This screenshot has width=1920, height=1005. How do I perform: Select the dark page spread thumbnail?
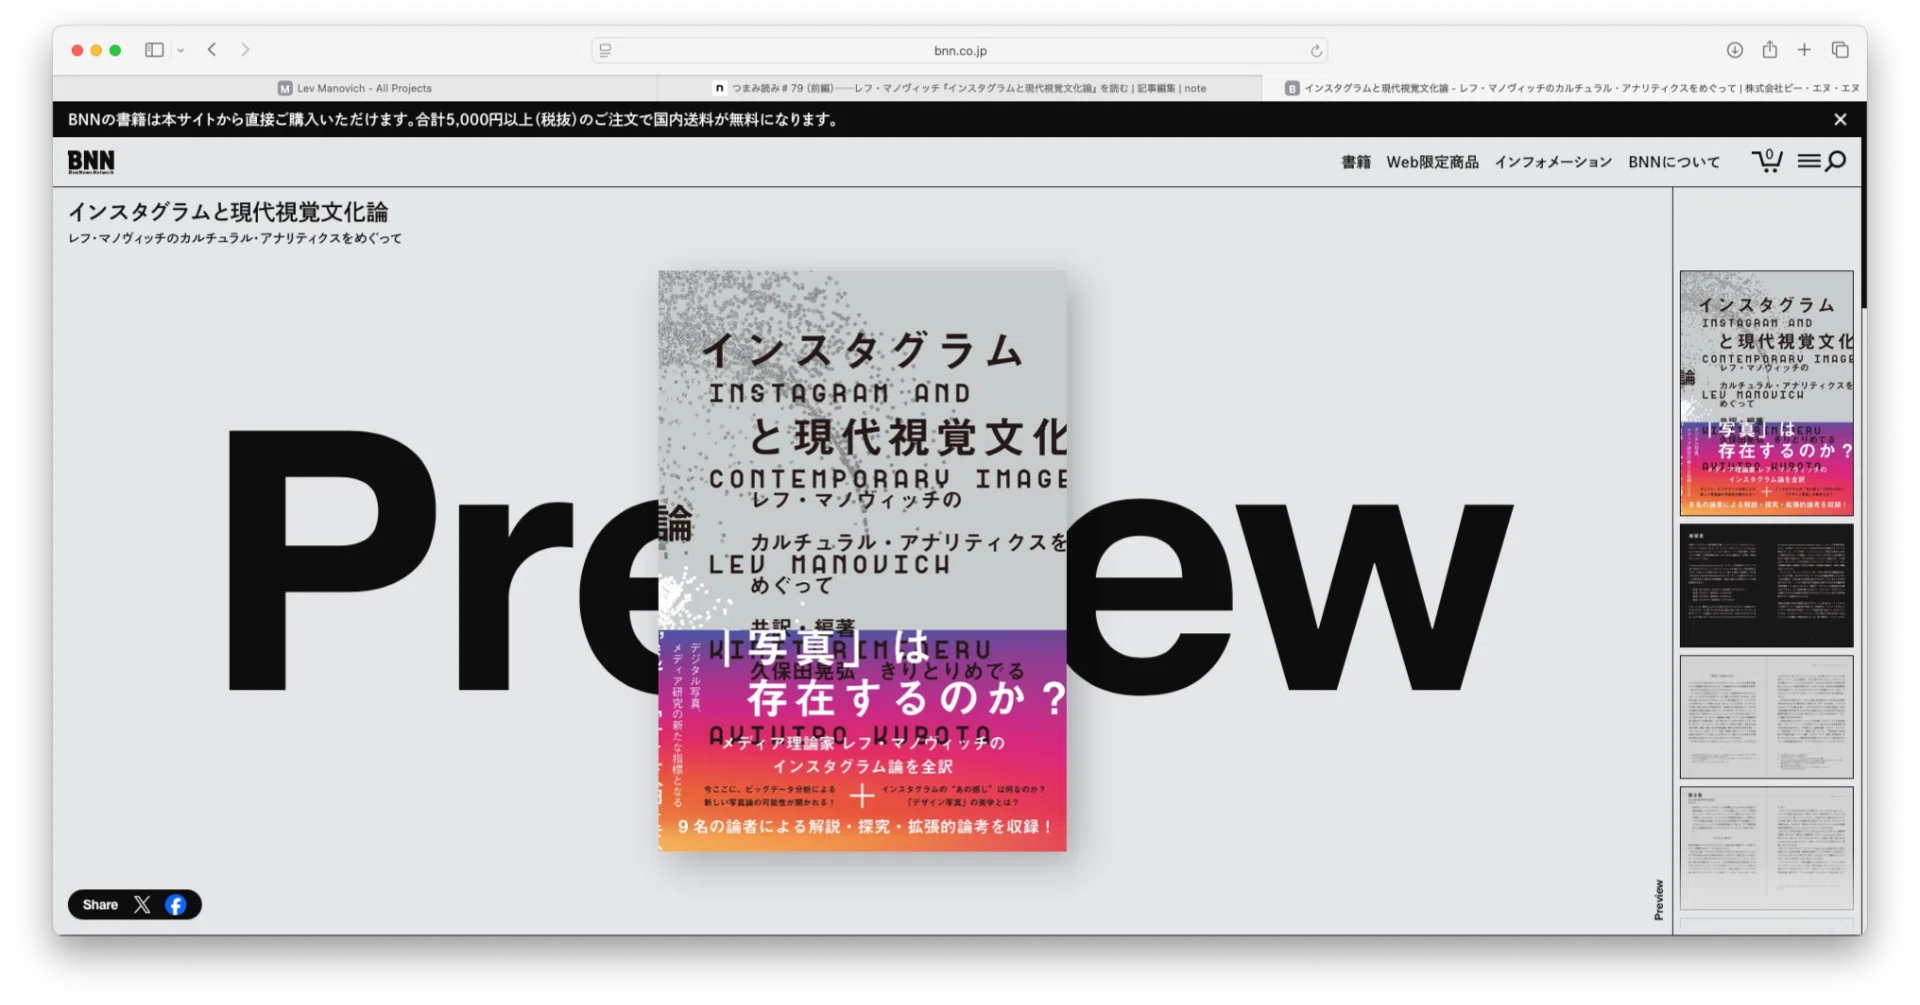1766,585
